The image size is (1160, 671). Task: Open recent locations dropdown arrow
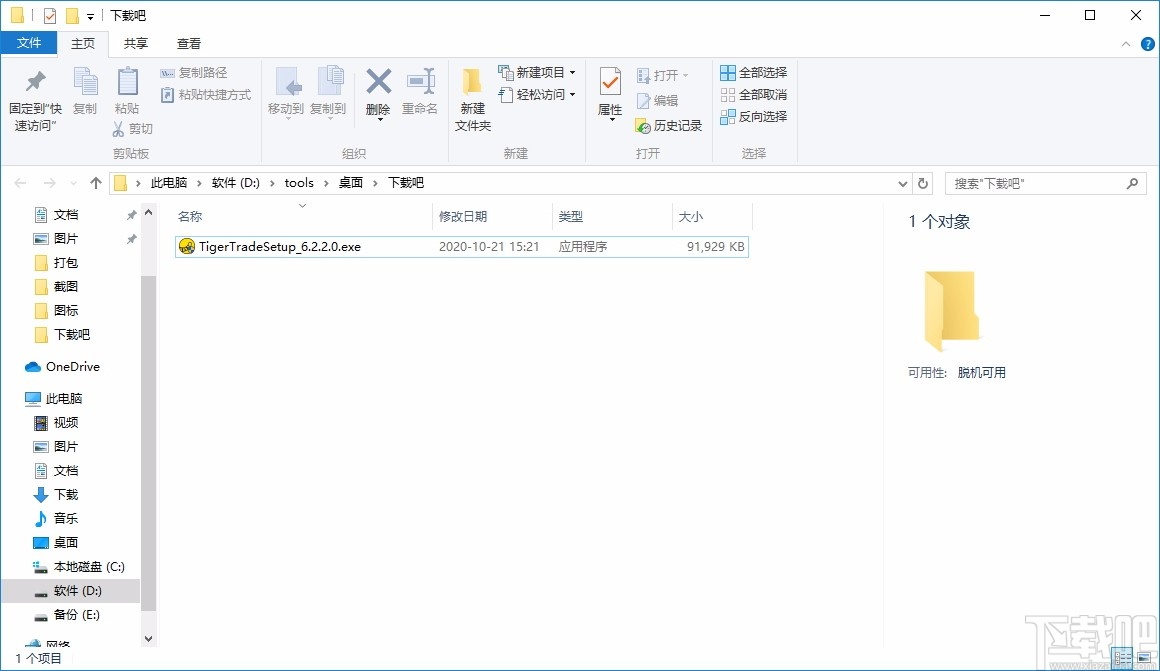(x=73, y=183)
